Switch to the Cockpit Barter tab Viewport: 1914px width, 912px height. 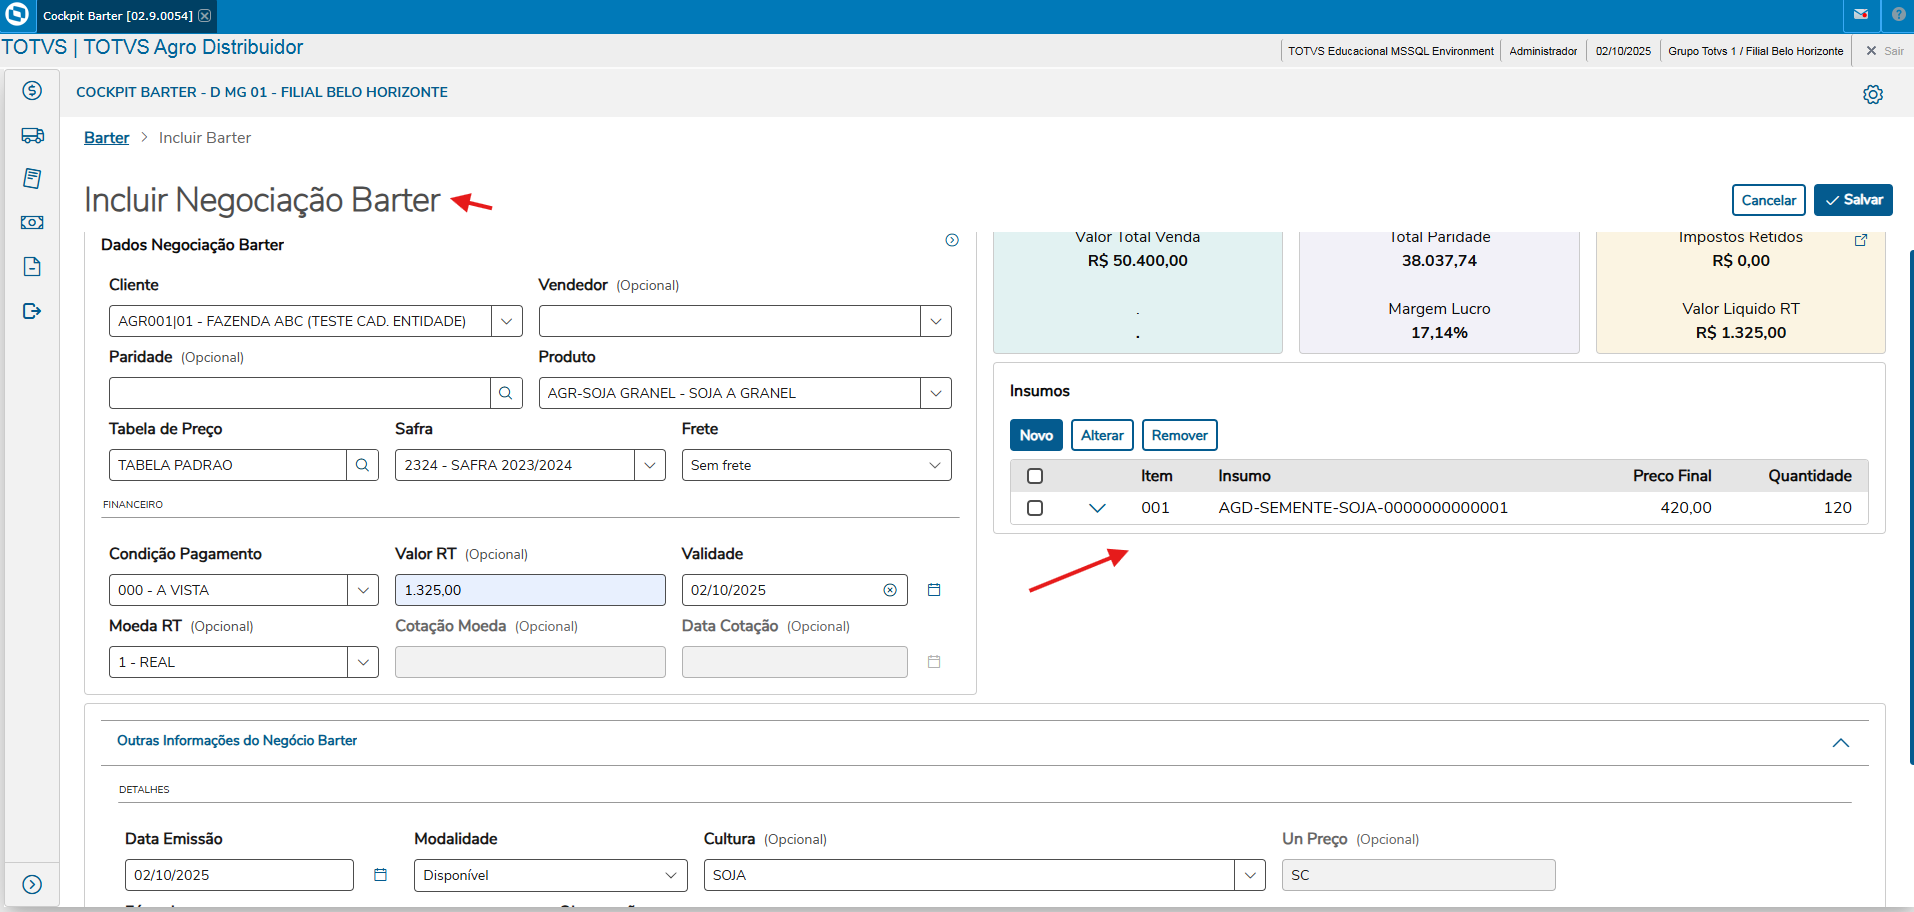pos(117,16)
